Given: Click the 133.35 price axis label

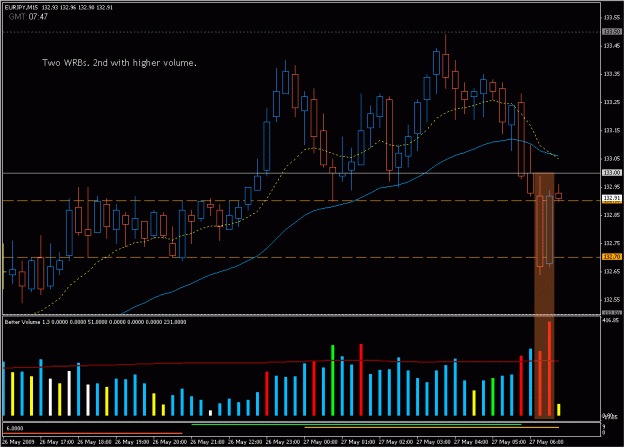Looking at the screenshot, I should tap(611, 74).
